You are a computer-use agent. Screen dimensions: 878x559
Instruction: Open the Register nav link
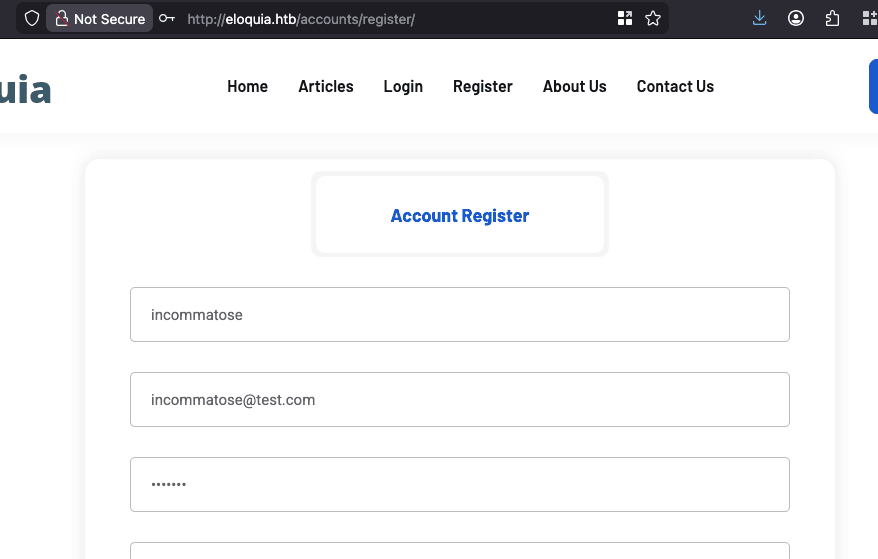[483, 86]
